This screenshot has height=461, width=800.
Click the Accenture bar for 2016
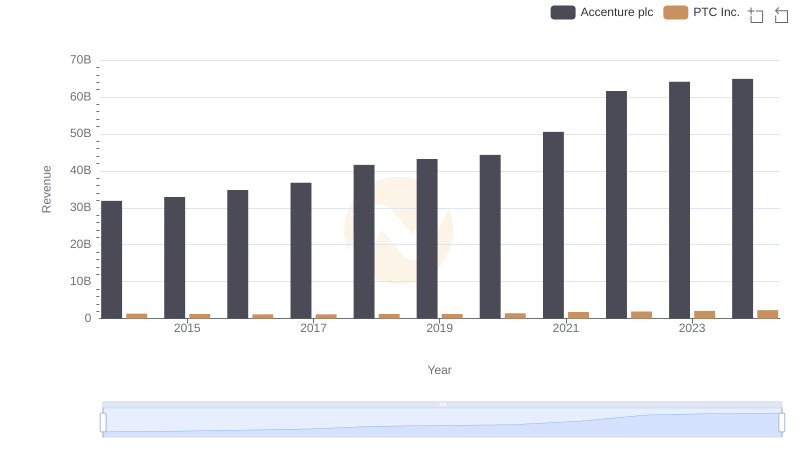click(x=238, y=254)
